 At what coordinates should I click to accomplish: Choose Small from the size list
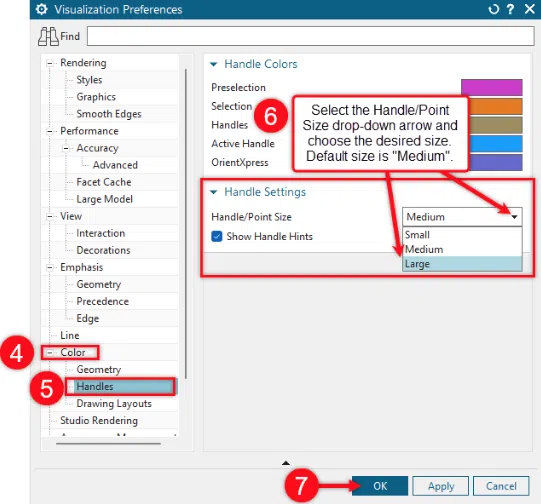pyautogui.click(x=462, y=235)
